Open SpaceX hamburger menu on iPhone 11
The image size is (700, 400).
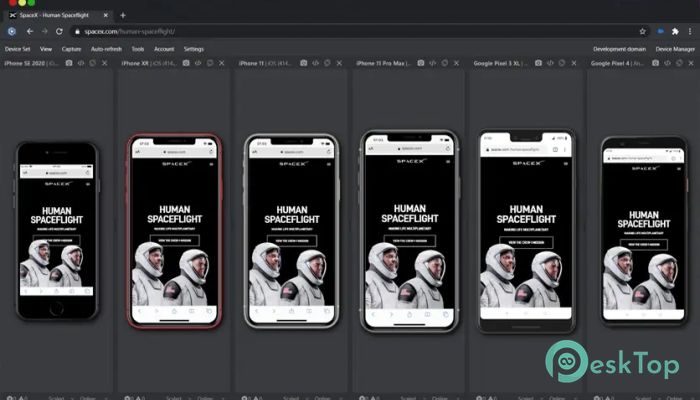click(329, 164)
